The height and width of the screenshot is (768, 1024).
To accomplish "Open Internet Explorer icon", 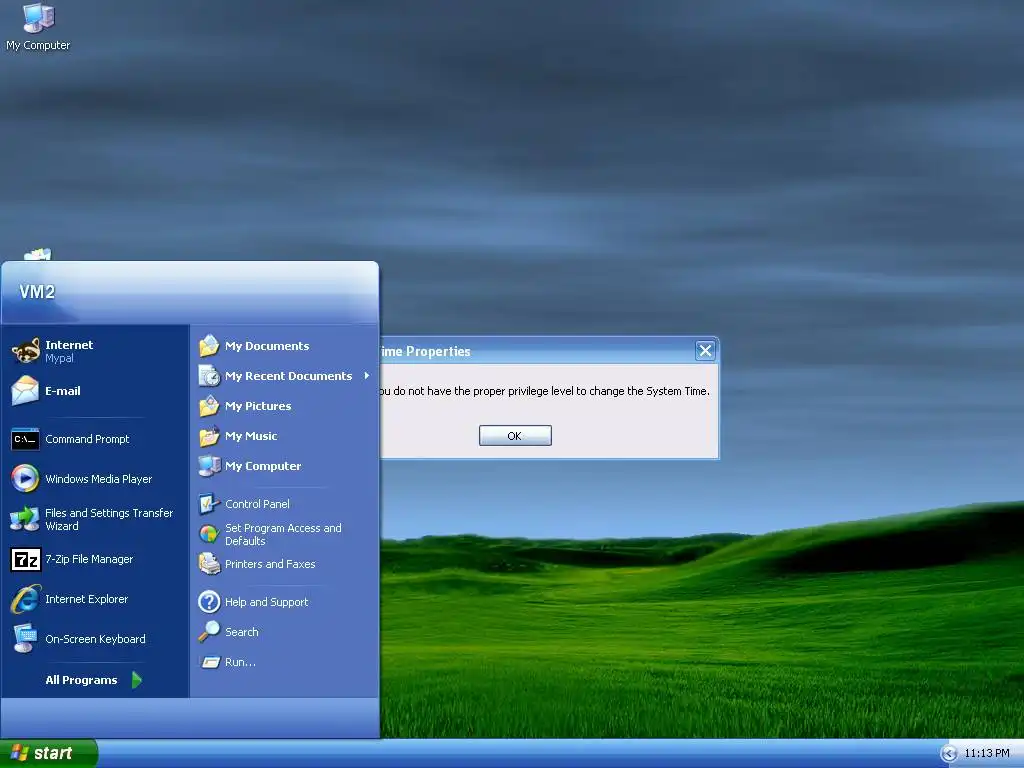I will 25,599.
